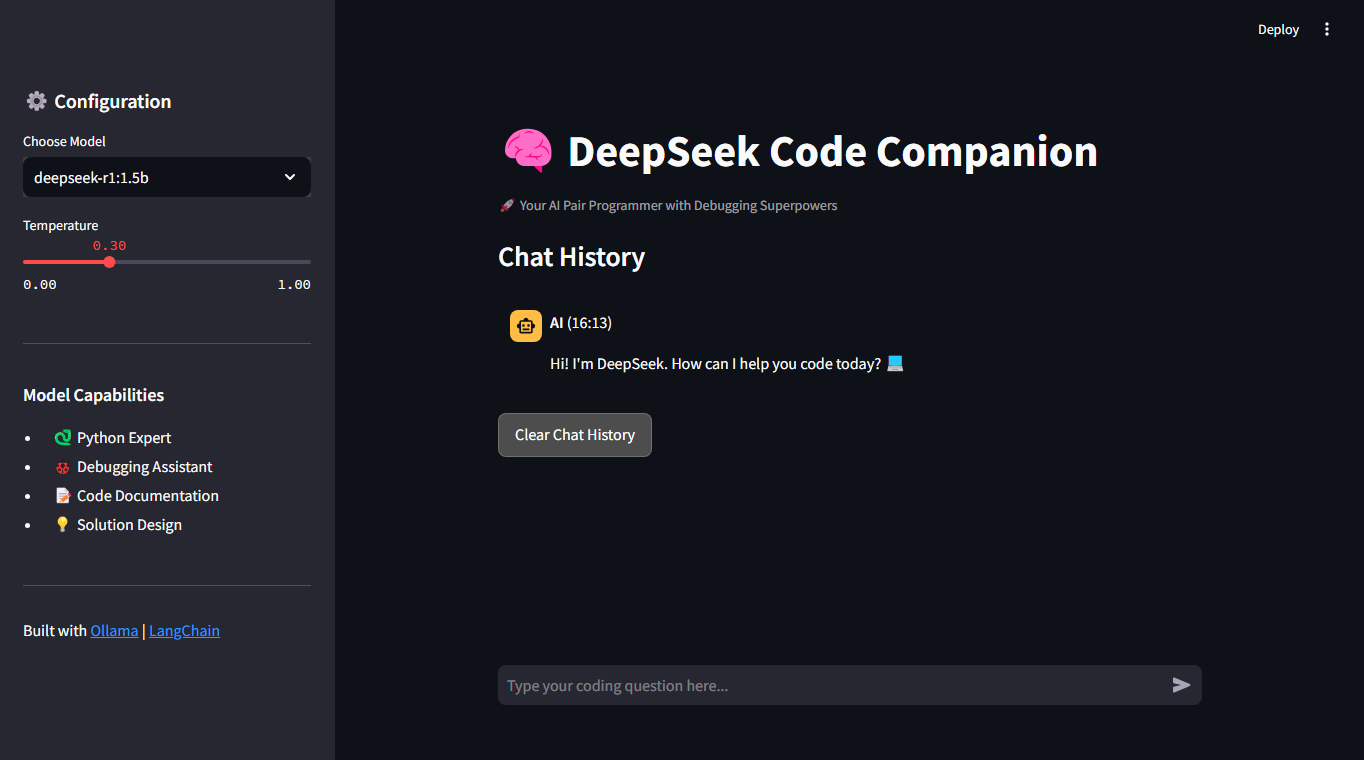Click the model dropdown chevron arrow
This screenshot has height=760, width=1364.
[290, 177]
